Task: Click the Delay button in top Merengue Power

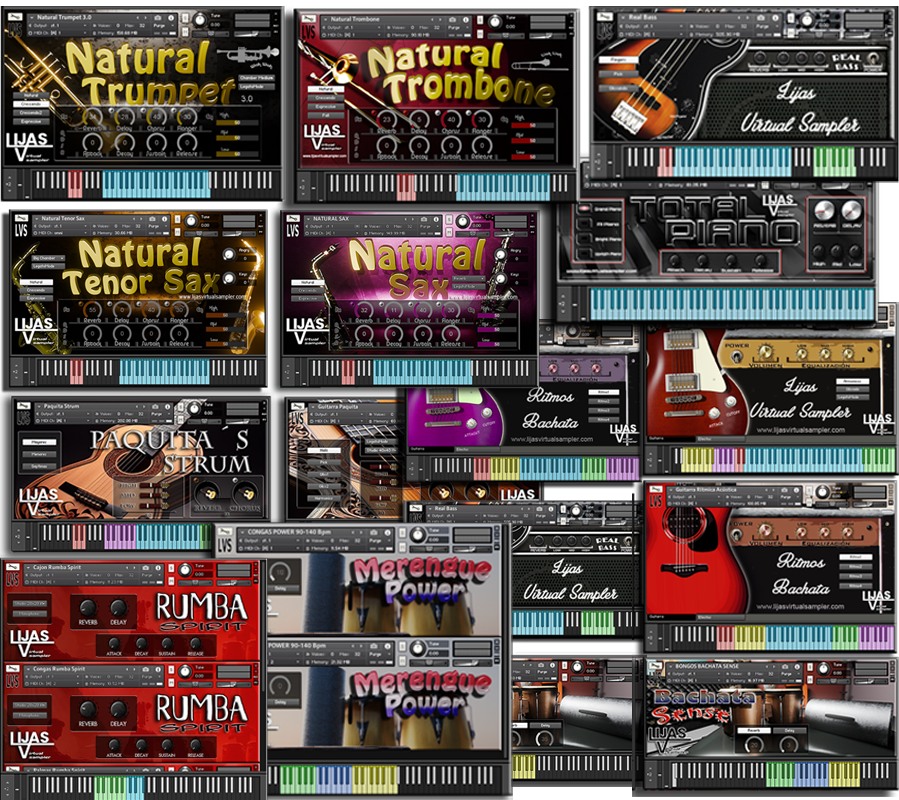Action: (281, 588)
